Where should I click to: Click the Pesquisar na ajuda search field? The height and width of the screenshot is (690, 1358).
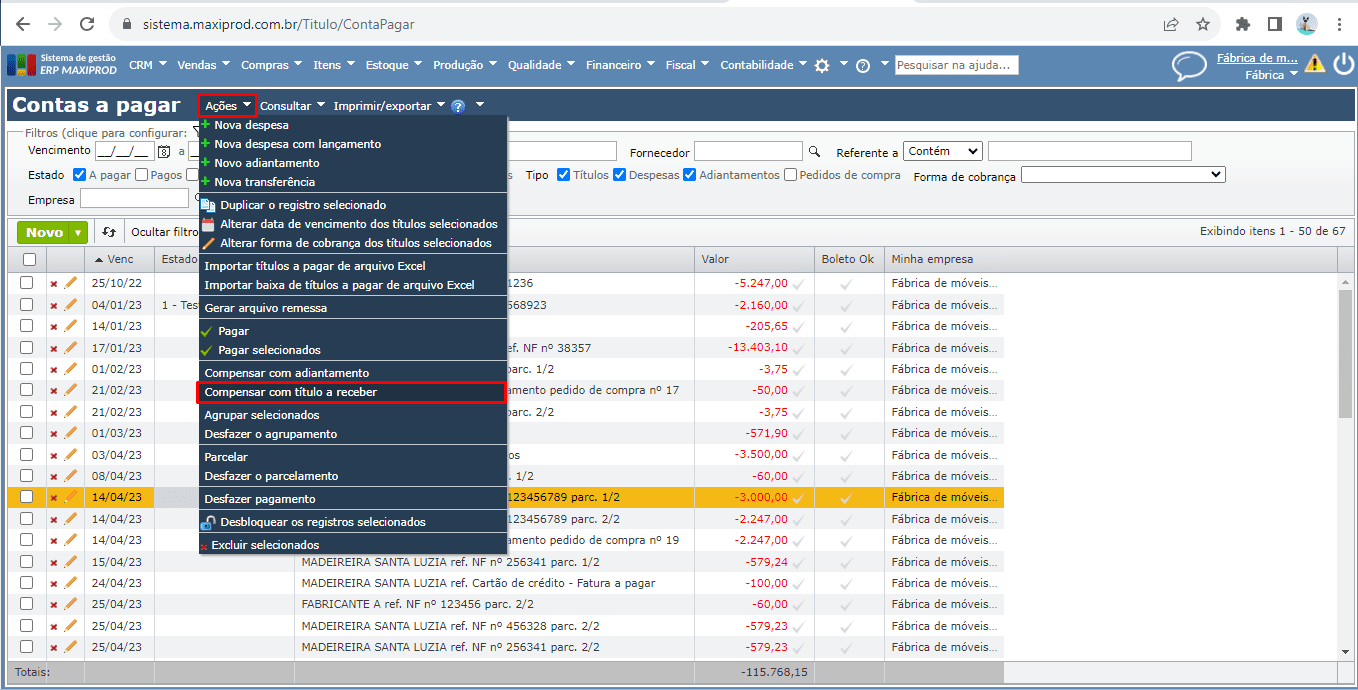[x=956, y=65]
